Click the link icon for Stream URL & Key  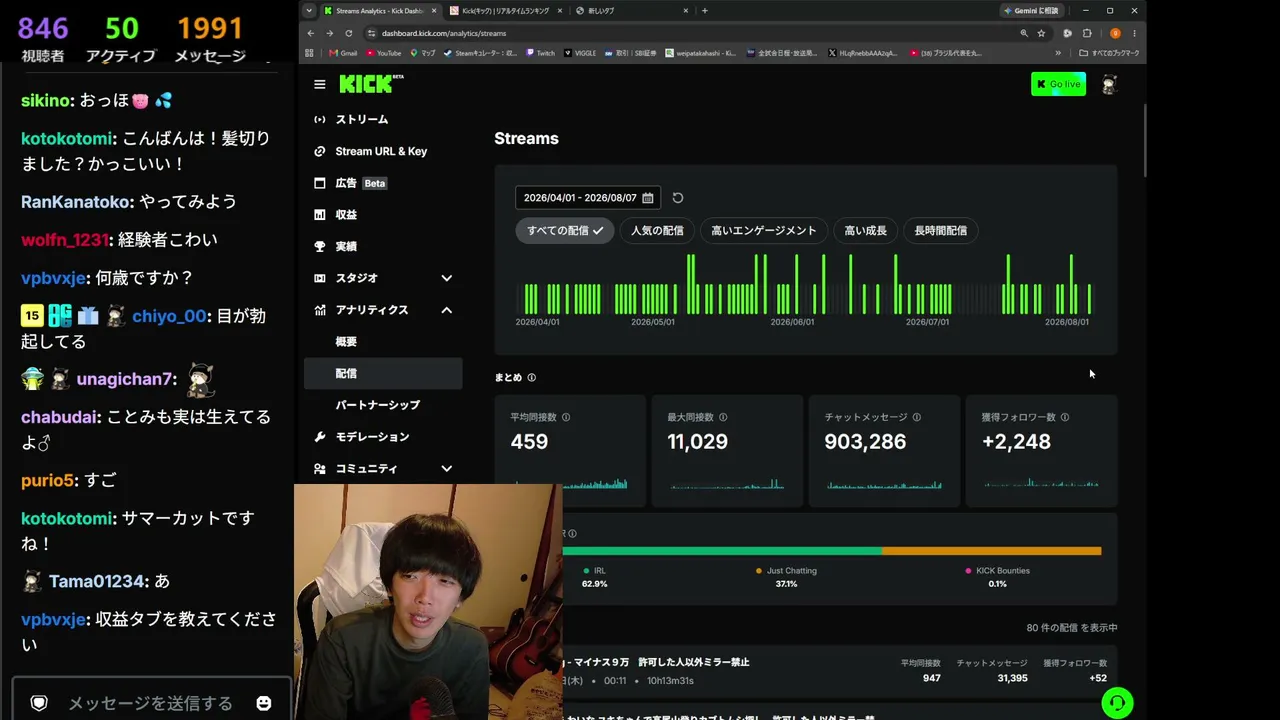[320, 152]
